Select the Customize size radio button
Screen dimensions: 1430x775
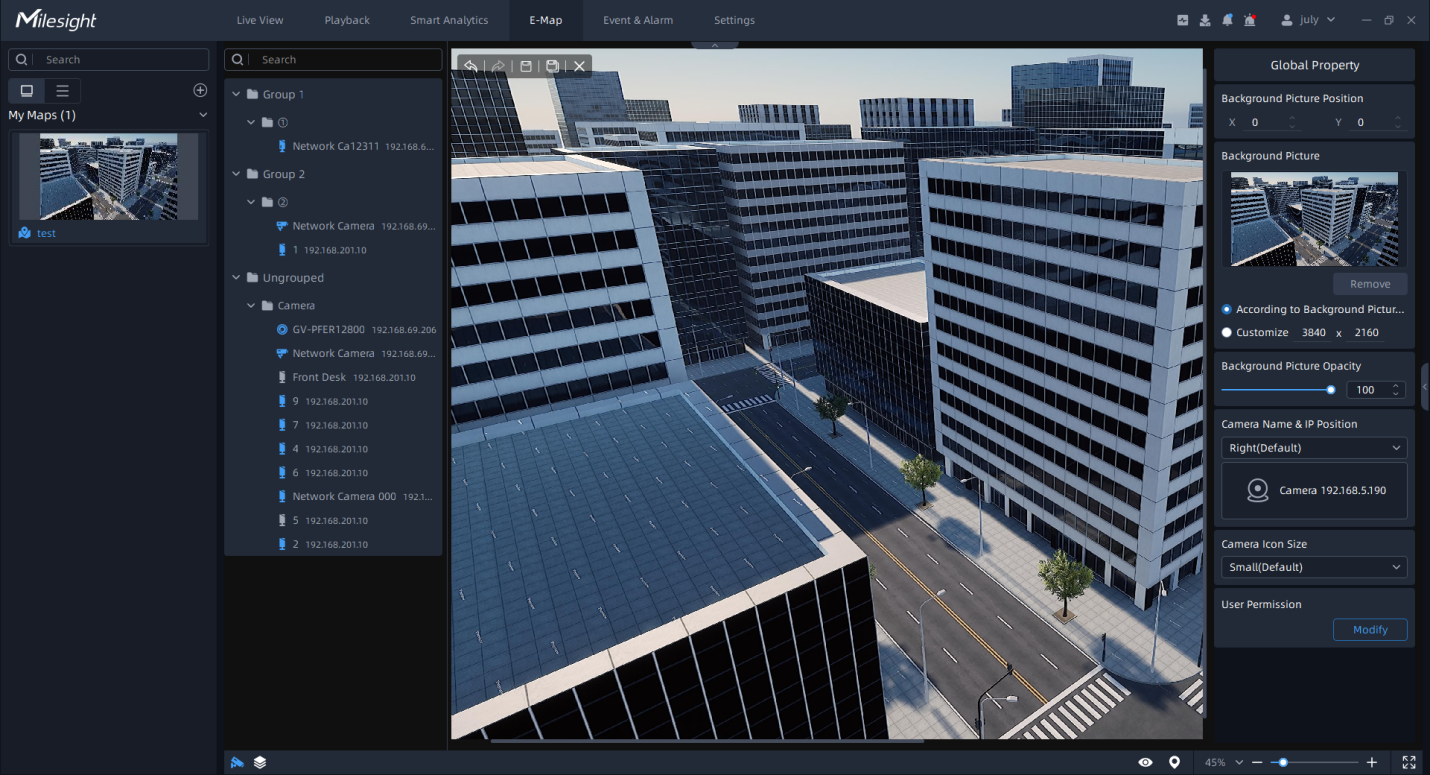pos(1227,333)
